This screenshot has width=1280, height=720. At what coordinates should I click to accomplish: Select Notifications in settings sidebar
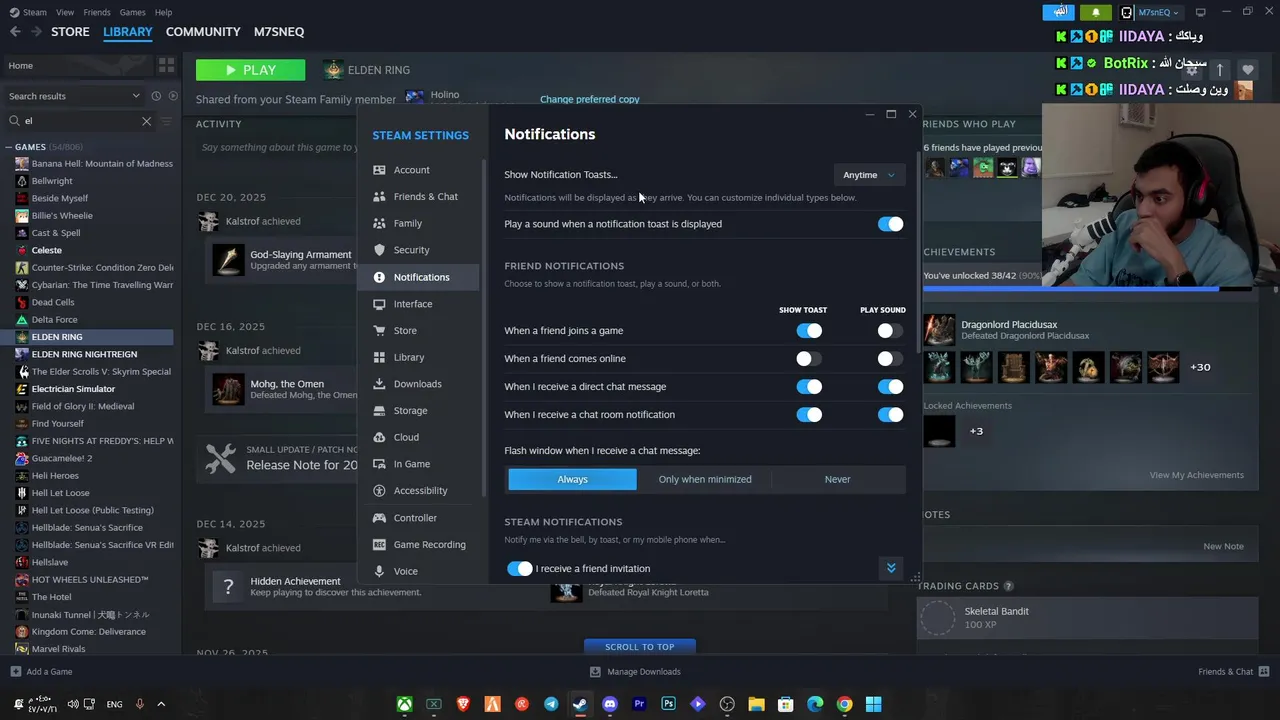pos(419,277)
